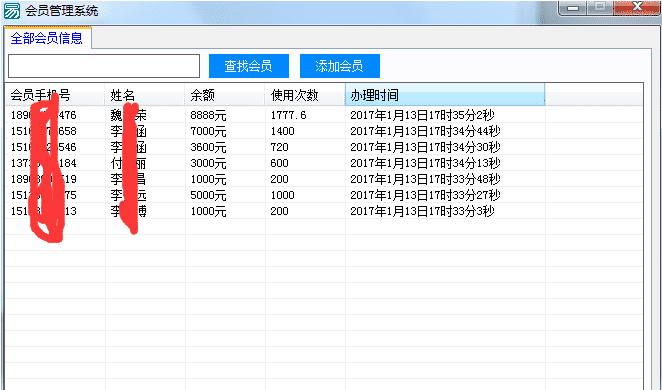Select time 2017年1月13日17时34分13秒
Viewport: 662px width, 390px height.
[425, 163]
